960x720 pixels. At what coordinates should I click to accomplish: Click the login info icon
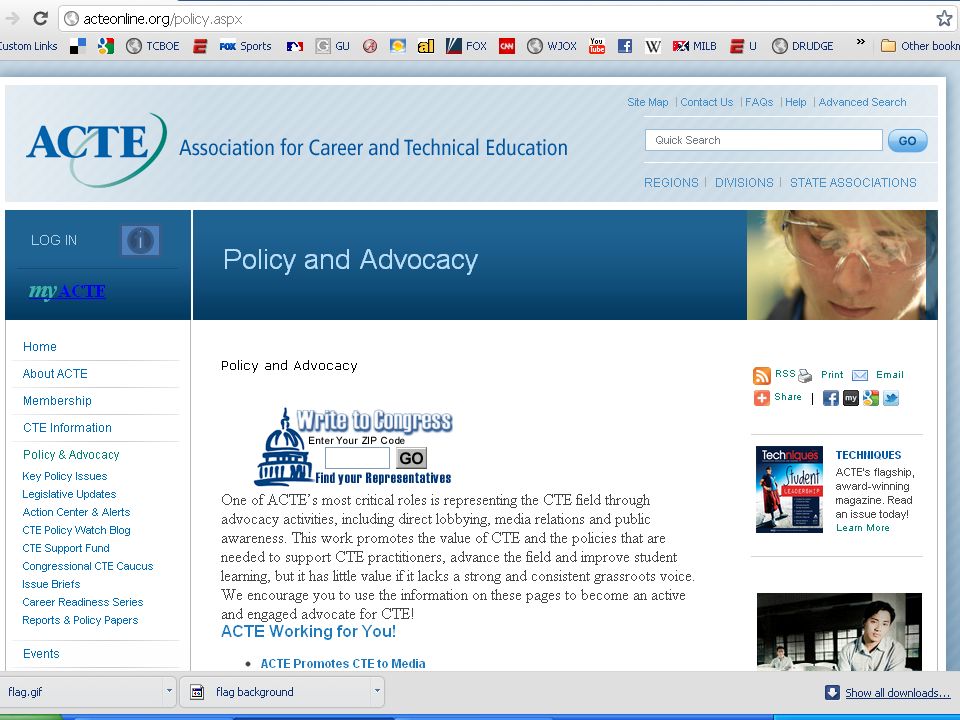tap(140, 240)
